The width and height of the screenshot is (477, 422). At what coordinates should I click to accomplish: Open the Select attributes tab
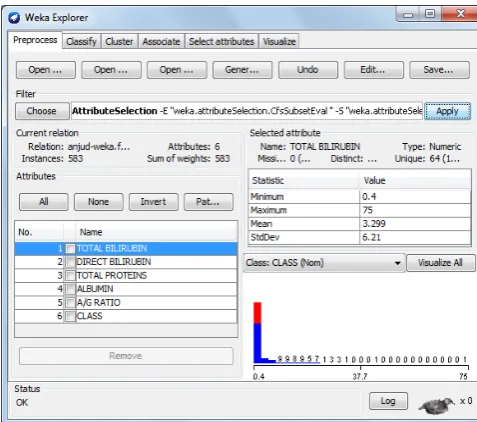pyautogui.click(x=222, y=42)
